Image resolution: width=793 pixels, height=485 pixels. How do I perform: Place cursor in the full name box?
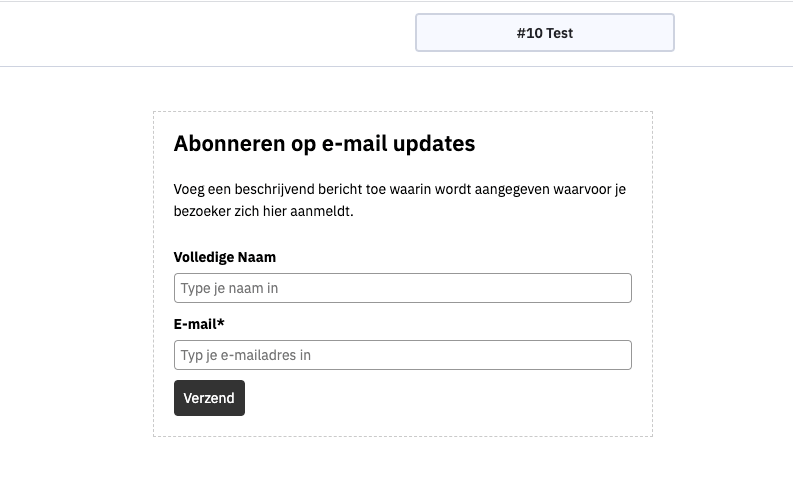pos(402,288)
